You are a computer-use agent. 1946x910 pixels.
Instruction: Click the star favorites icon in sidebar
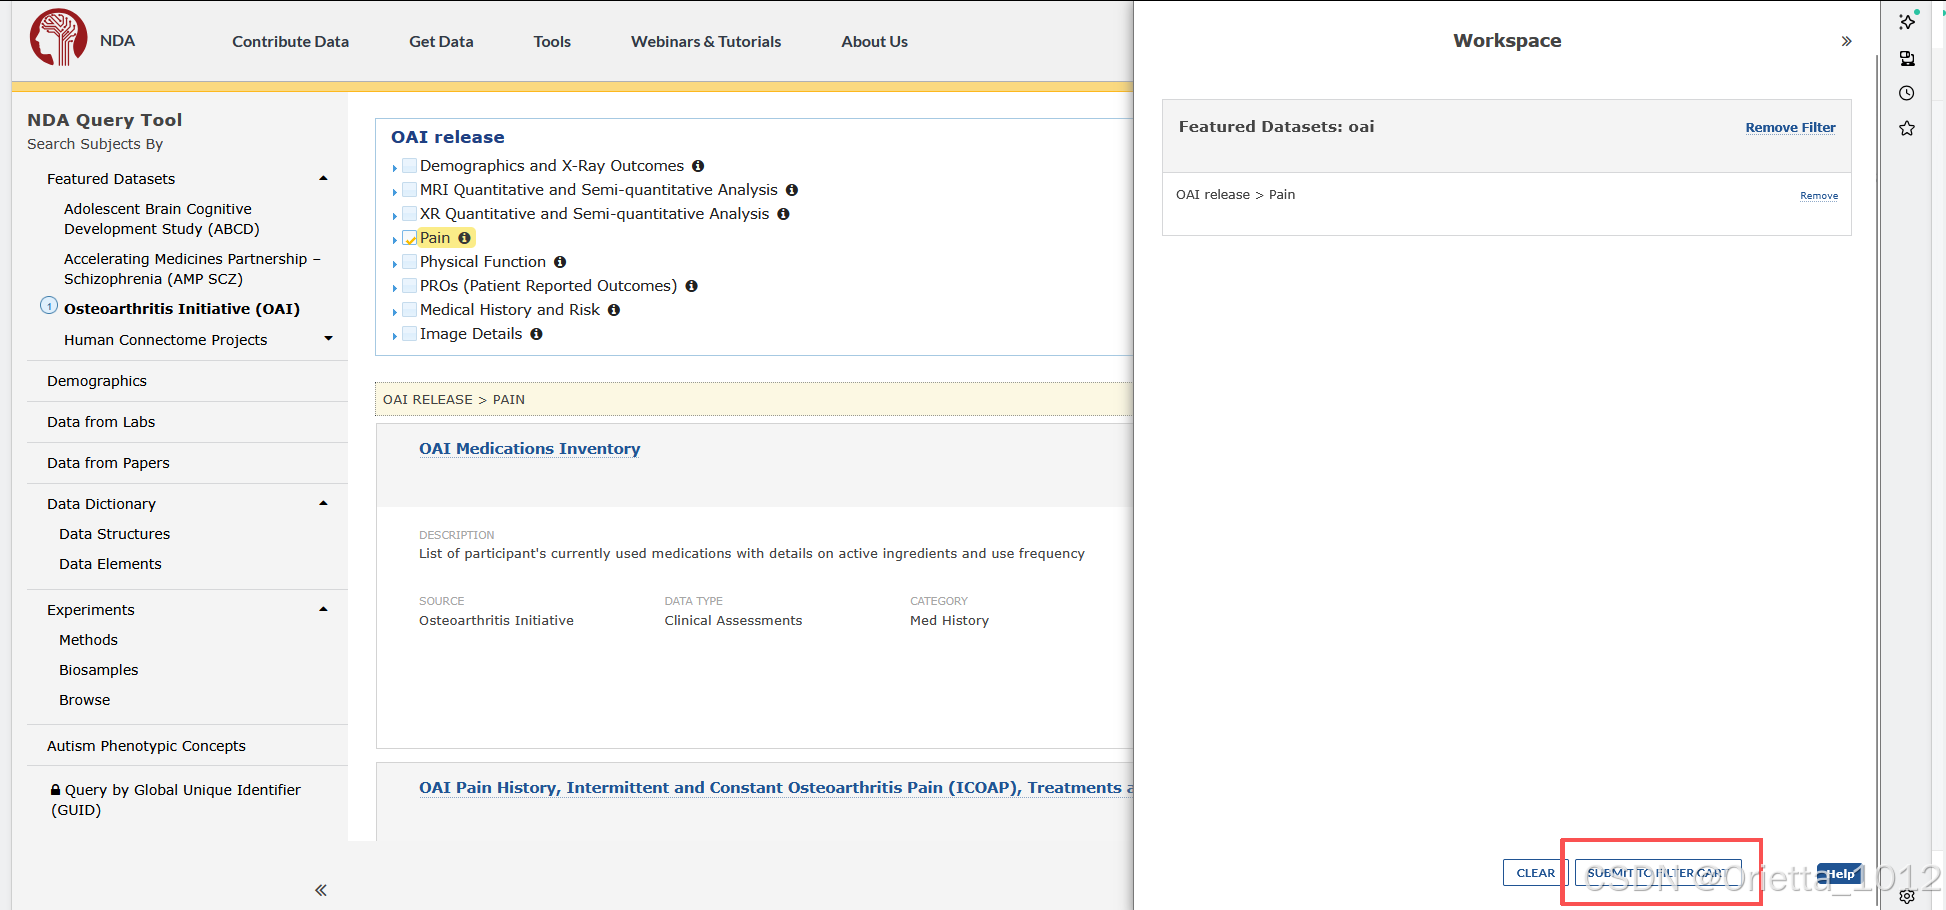pos(1907,128)
